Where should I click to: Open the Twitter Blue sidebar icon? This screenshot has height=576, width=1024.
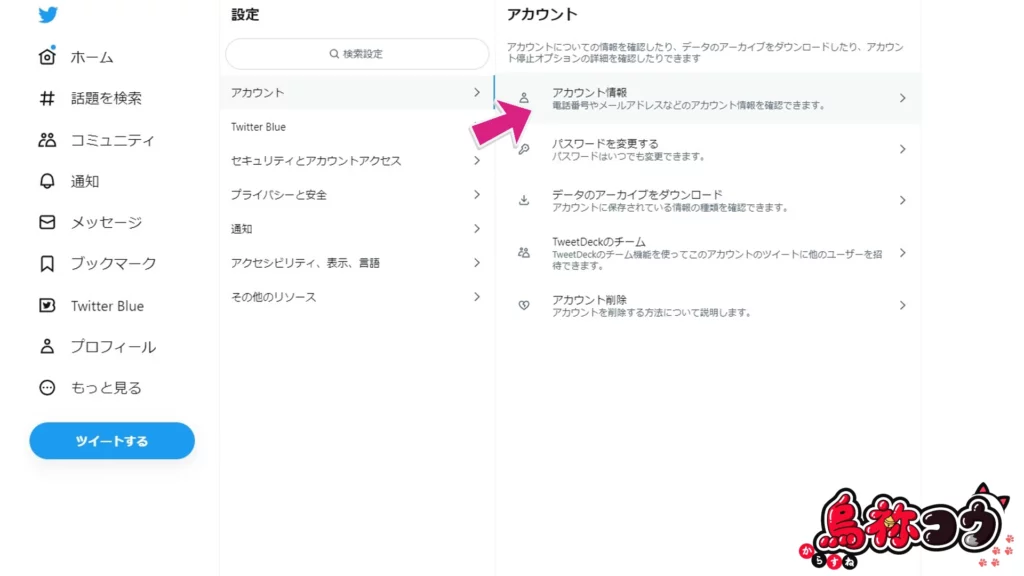47,306
